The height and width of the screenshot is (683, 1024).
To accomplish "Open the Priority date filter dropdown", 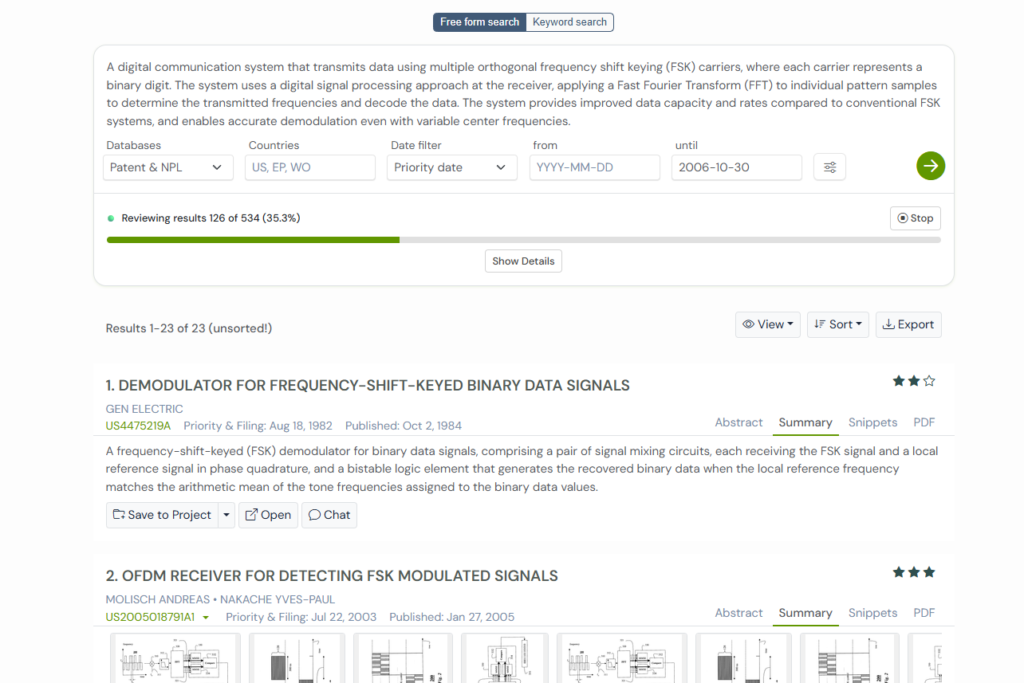I will click(451, 167).
